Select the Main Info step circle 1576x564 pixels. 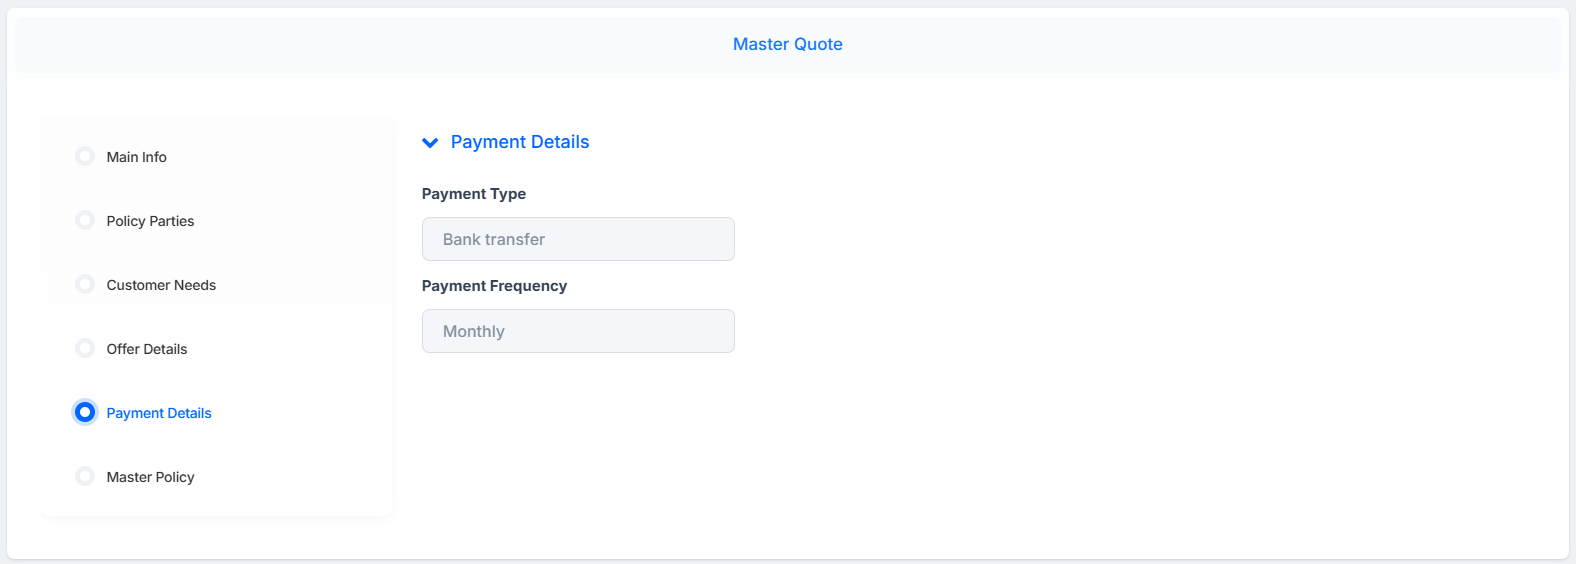coord(85,156)
